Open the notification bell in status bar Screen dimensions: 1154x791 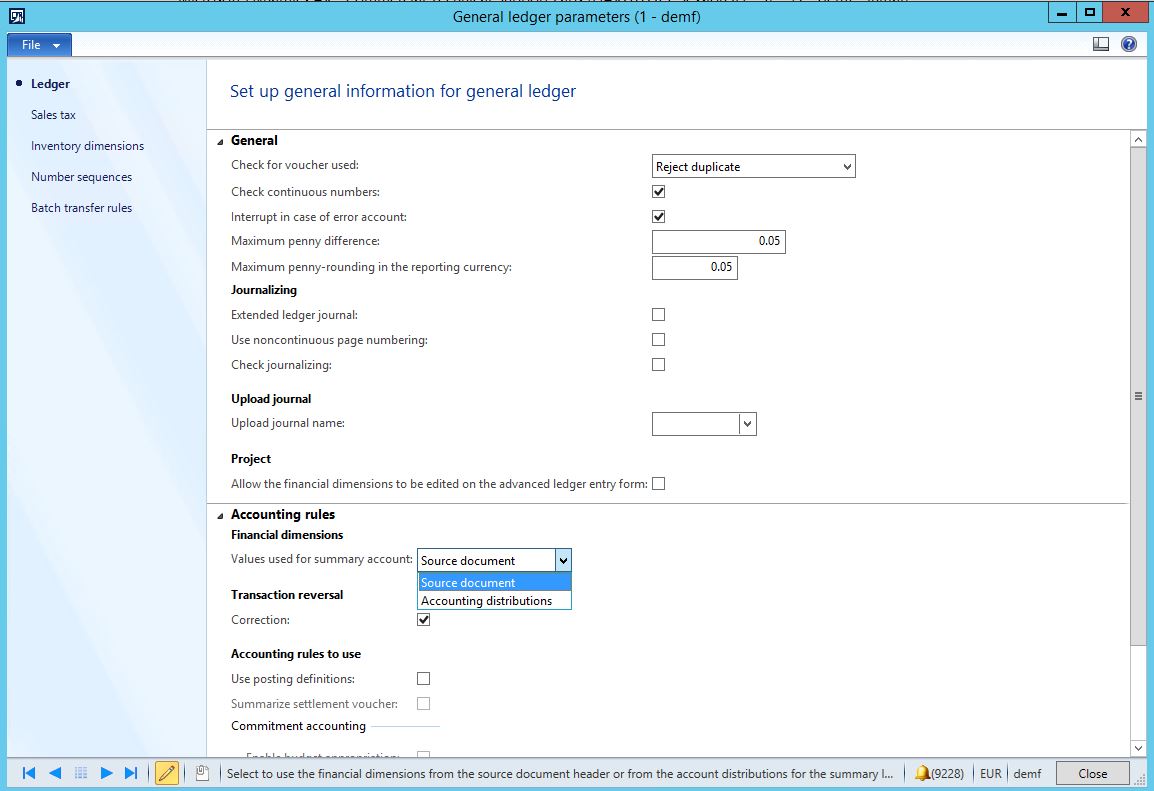click(x=922, y=773)
